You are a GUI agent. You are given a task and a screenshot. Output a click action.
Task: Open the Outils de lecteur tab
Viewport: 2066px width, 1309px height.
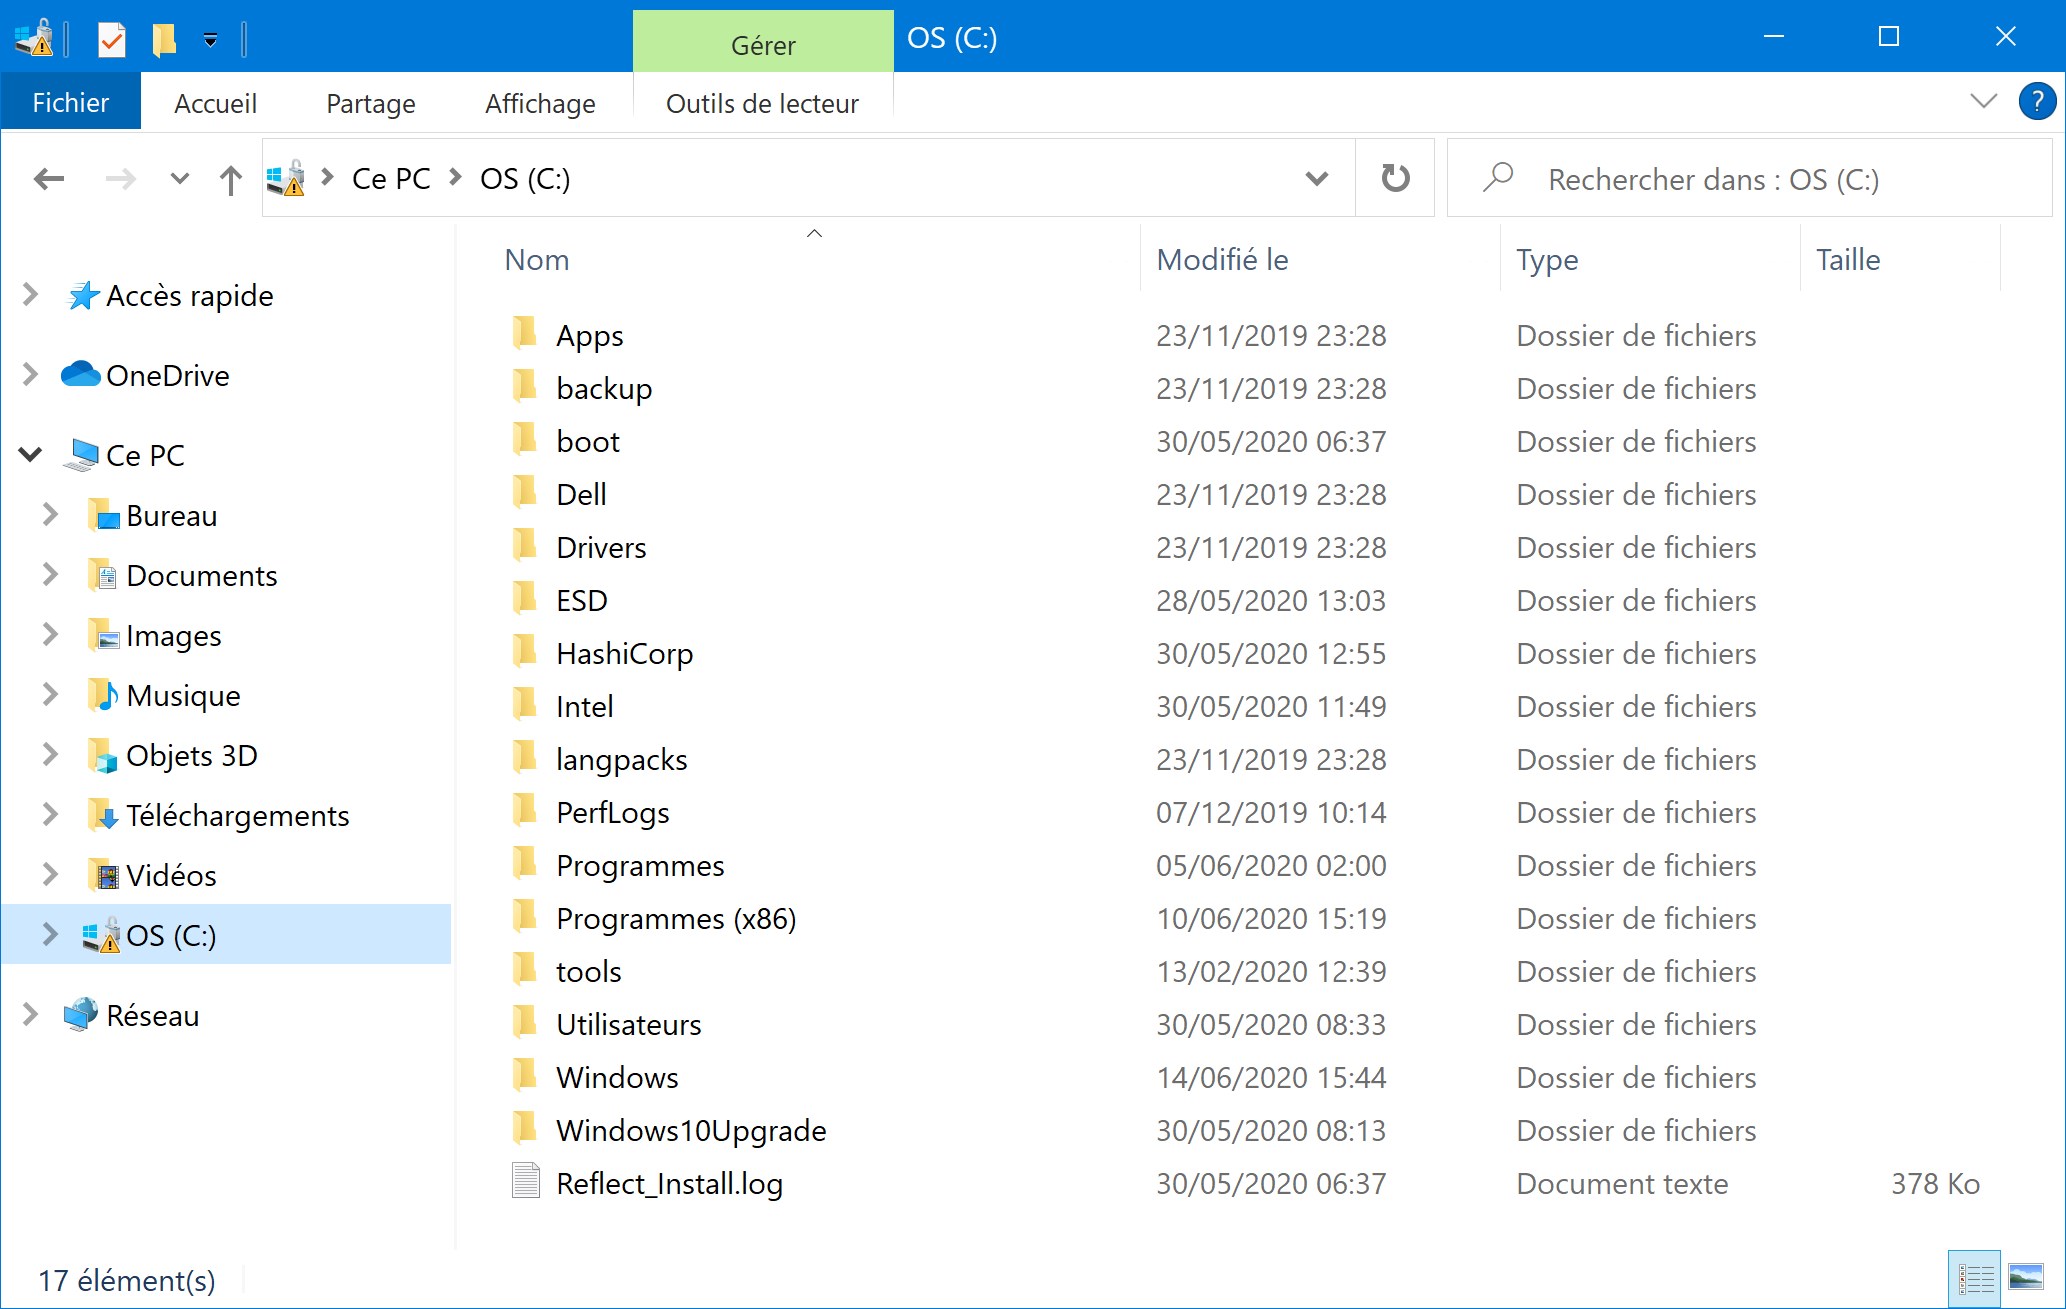[x=762, y=103]
